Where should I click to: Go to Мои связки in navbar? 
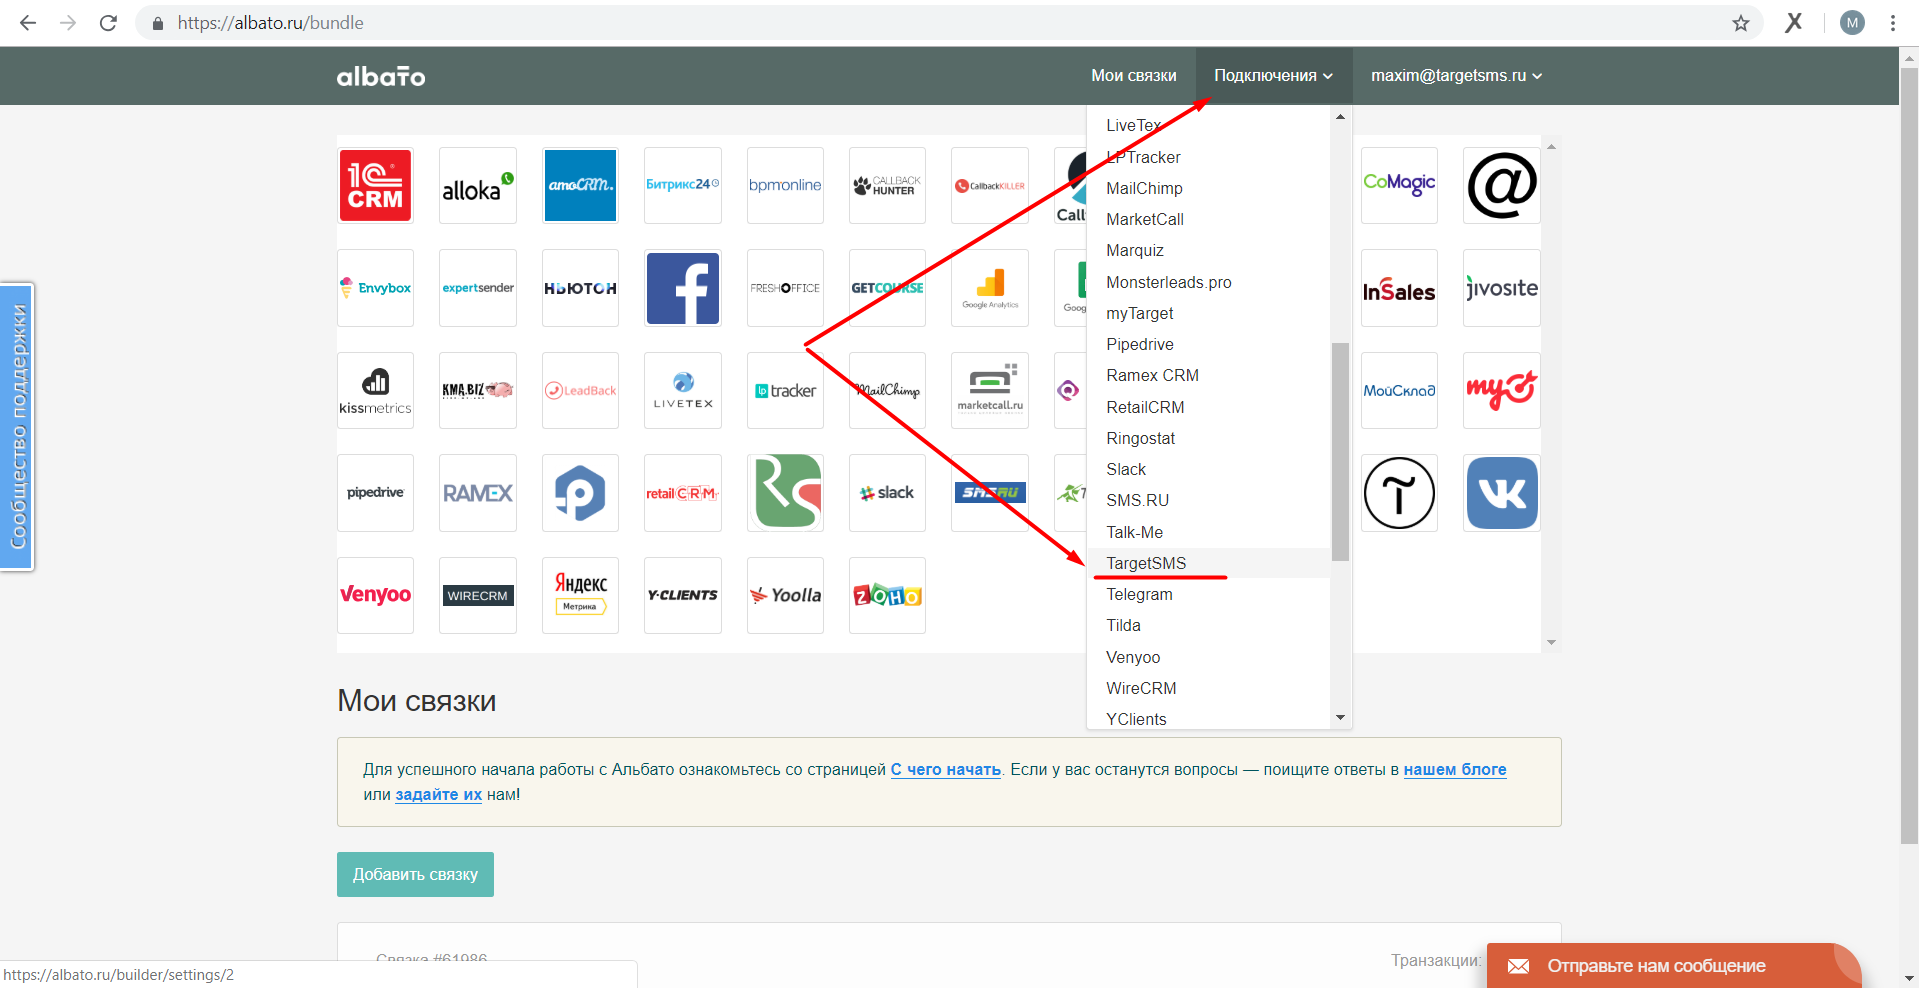tap(1133, 76)
